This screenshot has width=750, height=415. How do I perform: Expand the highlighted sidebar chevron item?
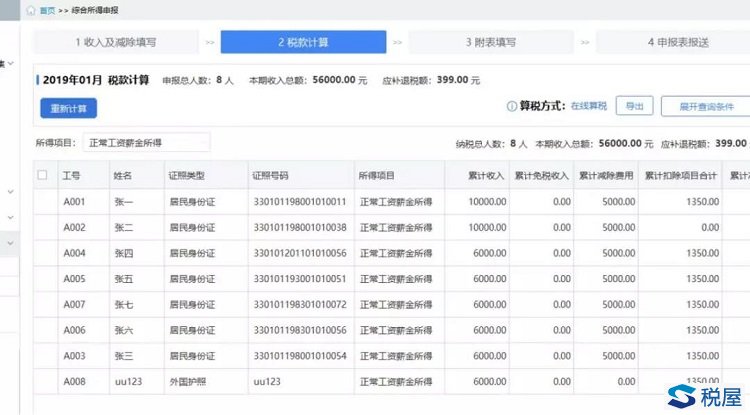point(10,241)
